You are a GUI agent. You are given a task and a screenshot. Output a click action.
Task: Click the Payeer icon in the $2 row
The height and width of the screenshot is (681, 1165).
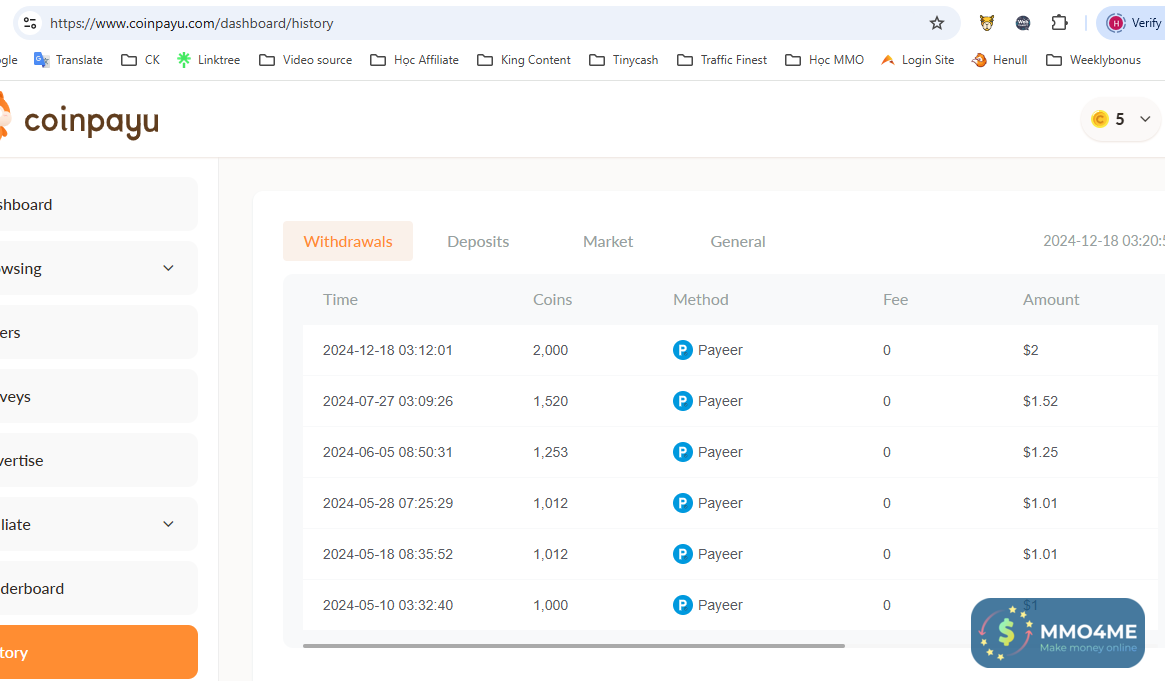coord(683,350)
